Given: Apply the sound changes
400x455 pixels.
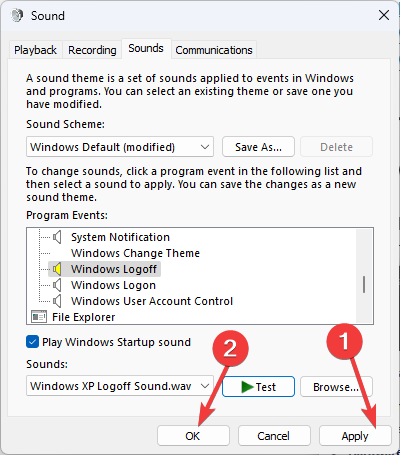Looking at the screenshot, I should tap(355, 436).
